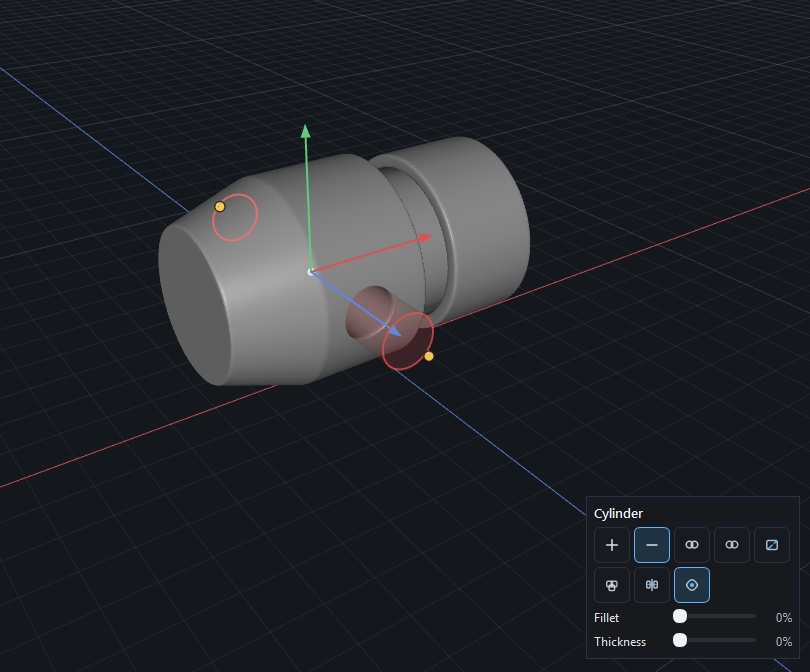Click the green vertical axis arrow tip
This screenshot has width=810, height=672.
tap(306, 131)
